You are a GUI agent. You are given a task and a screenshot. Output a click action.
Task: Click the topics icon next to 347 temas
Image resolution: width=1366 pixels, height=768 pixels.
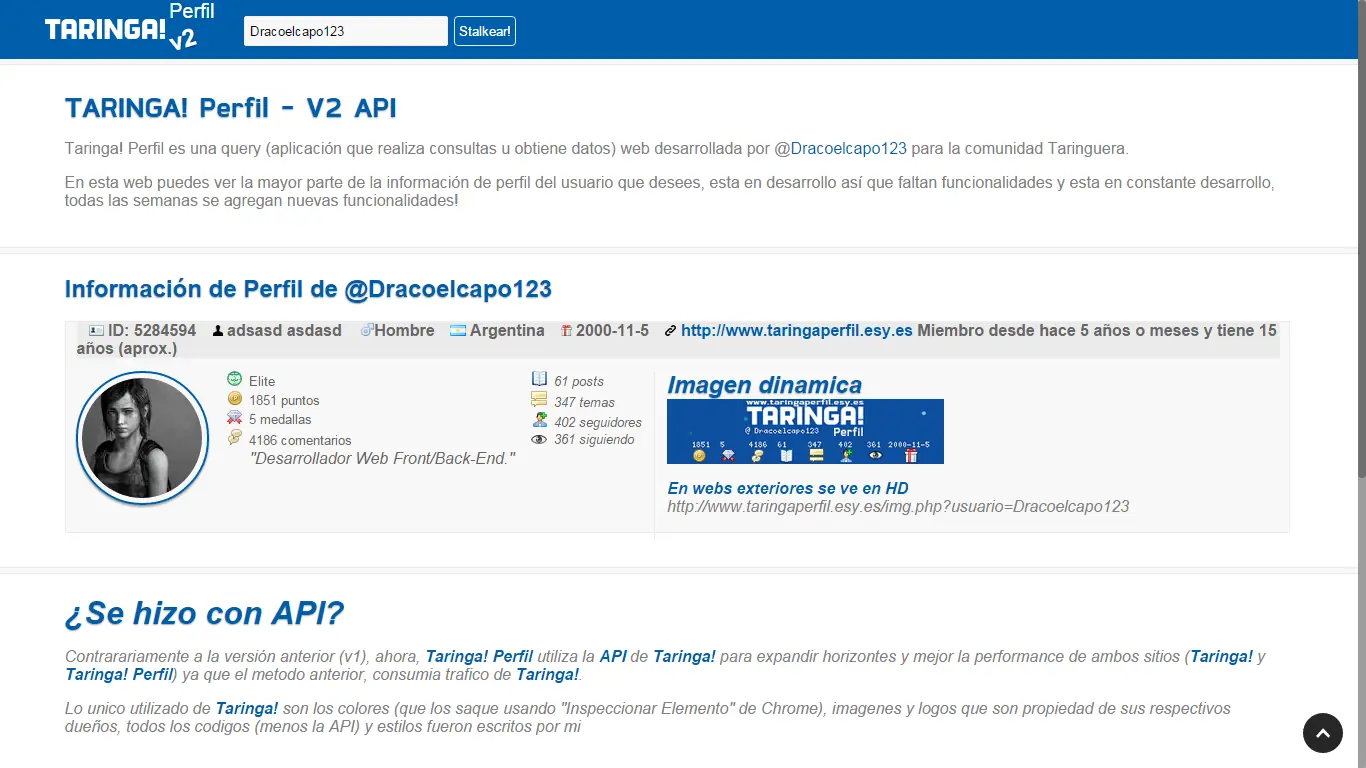point(540,400)
